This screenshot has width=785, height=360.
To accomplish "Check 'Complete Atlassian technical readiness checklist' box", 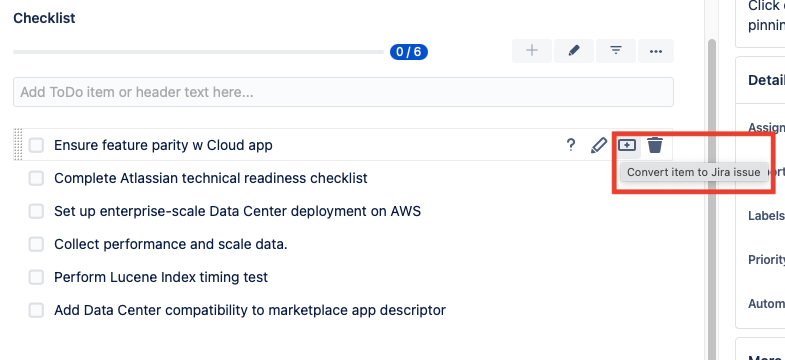I will pyautogui.click(x=36, y=178).
